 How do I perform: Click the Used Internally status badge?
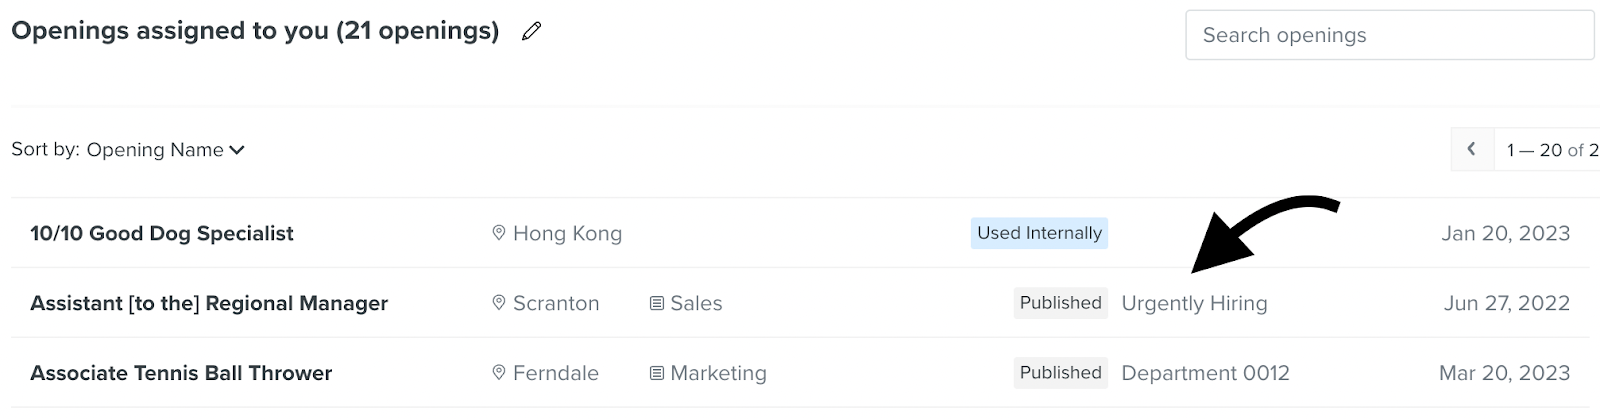[1039, 233]
